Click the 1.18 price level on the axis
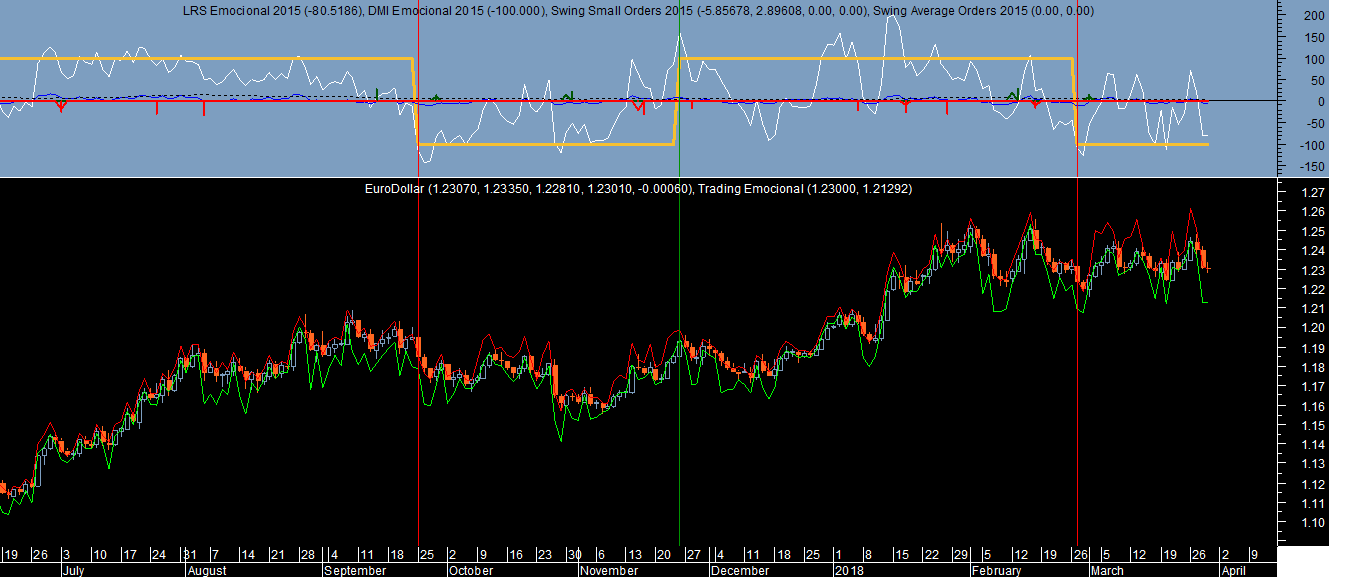This screenshot has height=577, width=1352. pos(1313,368)
